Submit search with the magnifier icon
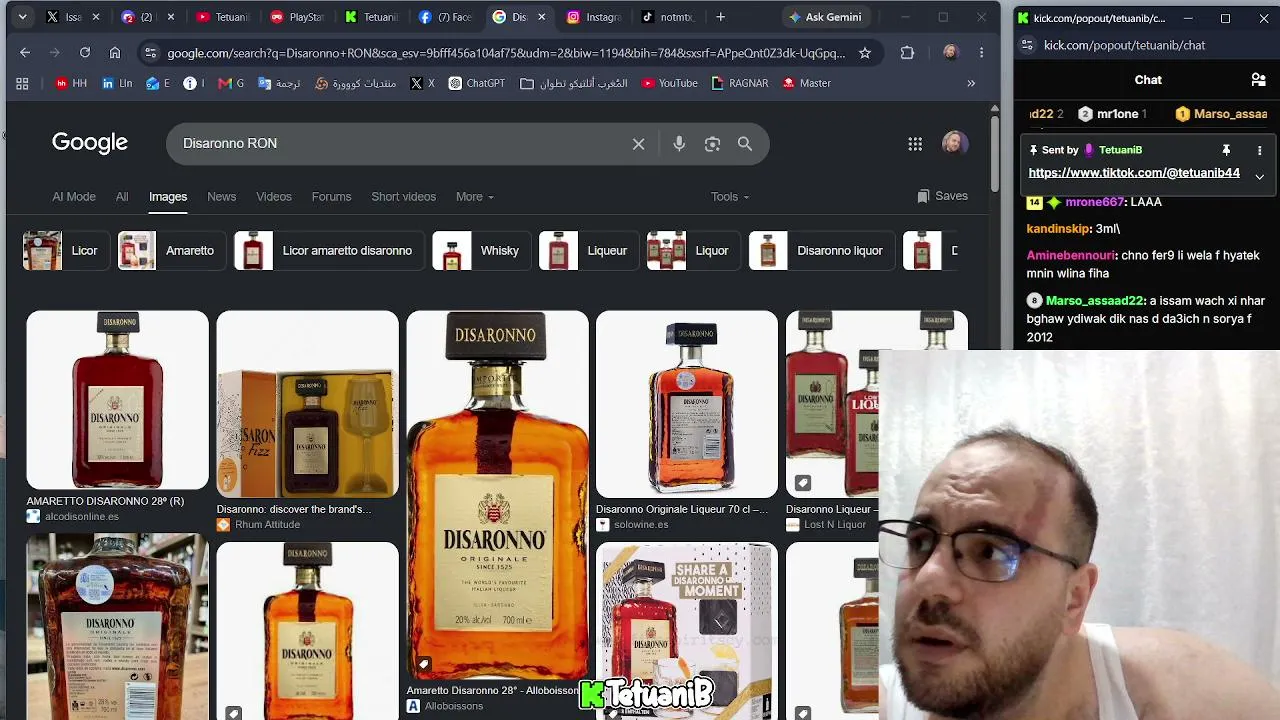Image resolution: width=1280 pixels, height=720 pixels. (745, 143)
